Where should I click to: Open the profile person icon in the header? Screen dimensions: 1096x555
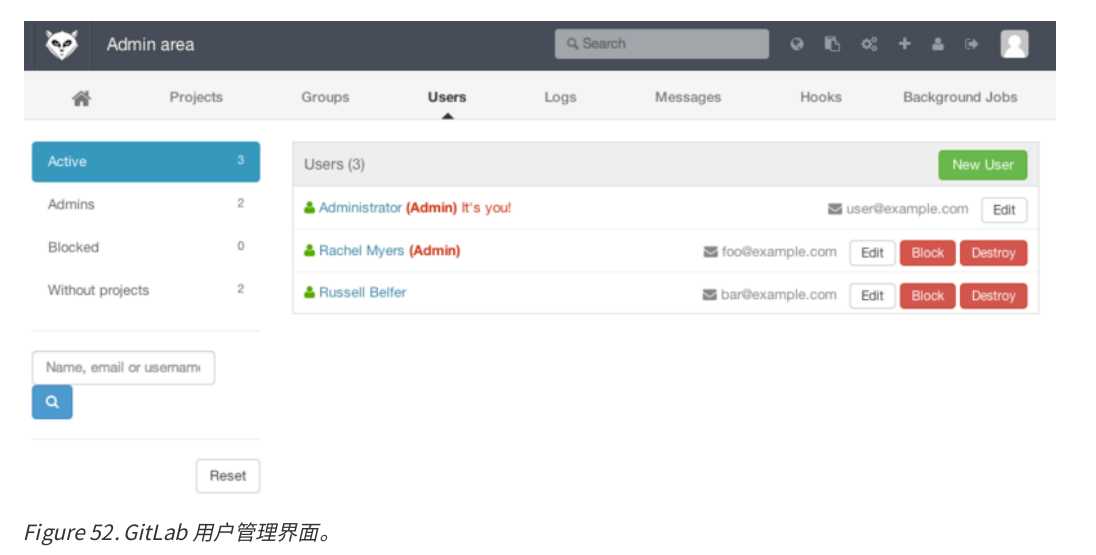point(938,44)
